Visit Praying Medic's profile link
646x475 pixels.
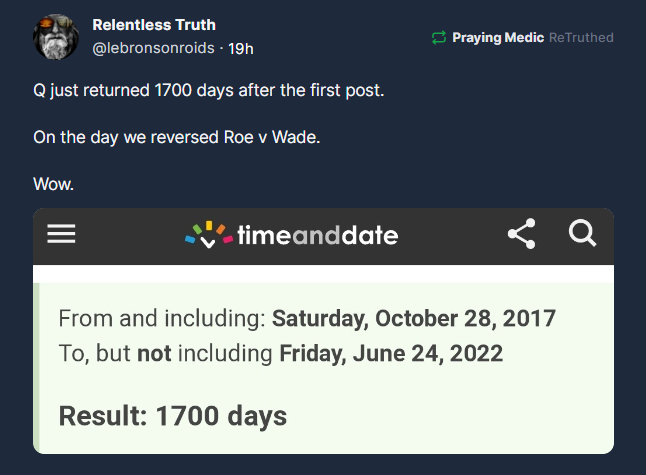click(497, 38)
